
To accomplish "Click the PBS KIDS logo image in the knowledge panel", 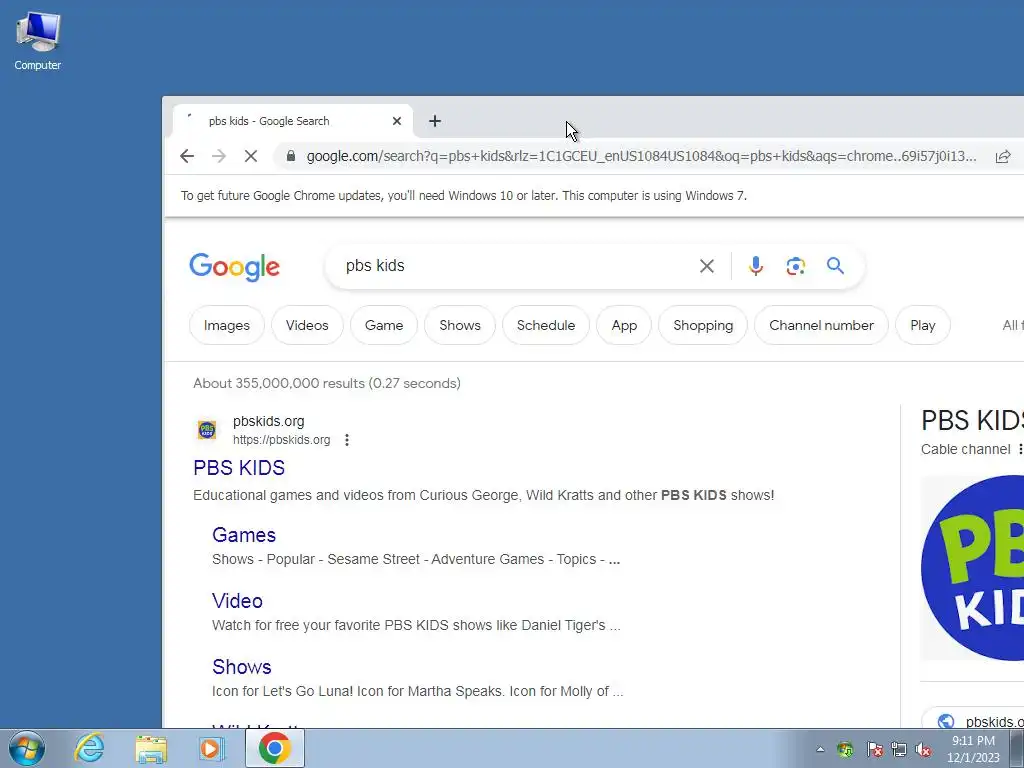I will point(972,568).
